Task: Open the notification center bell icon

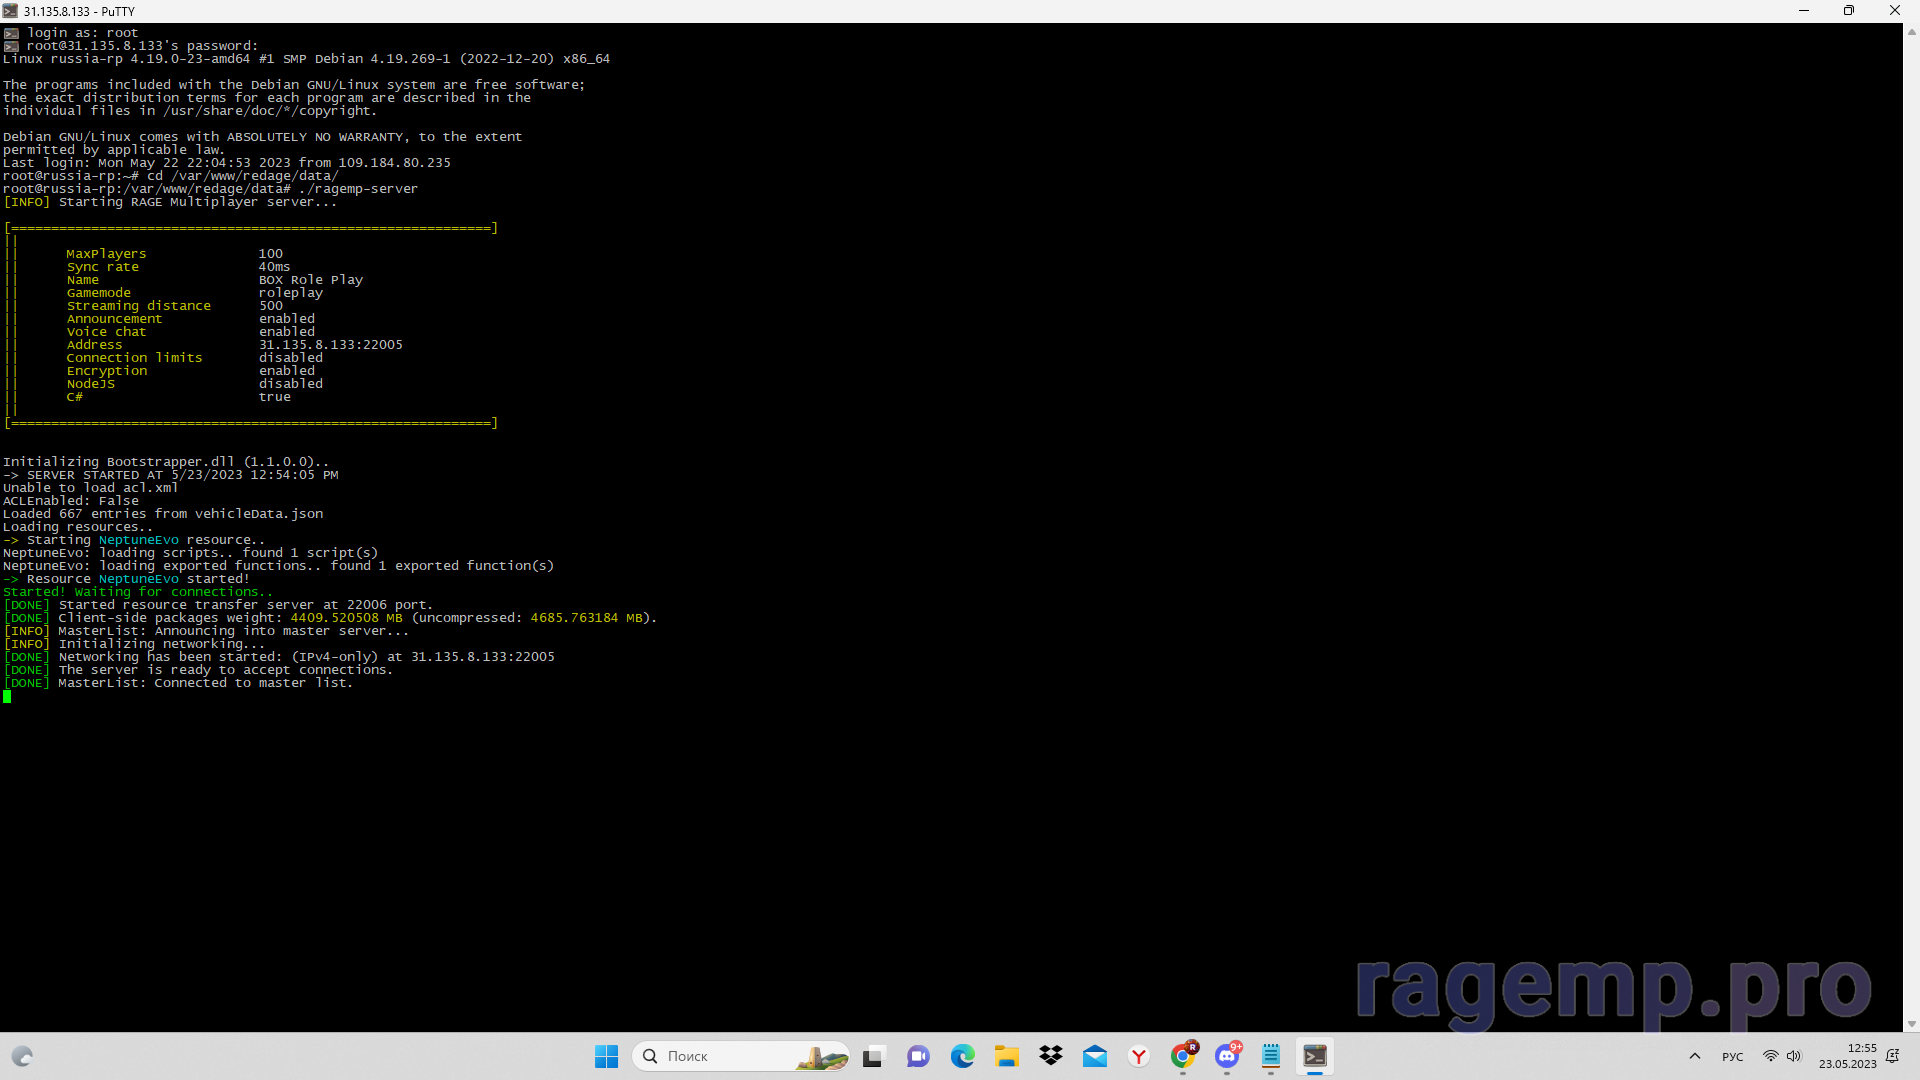Action: coord(1892,1056)
